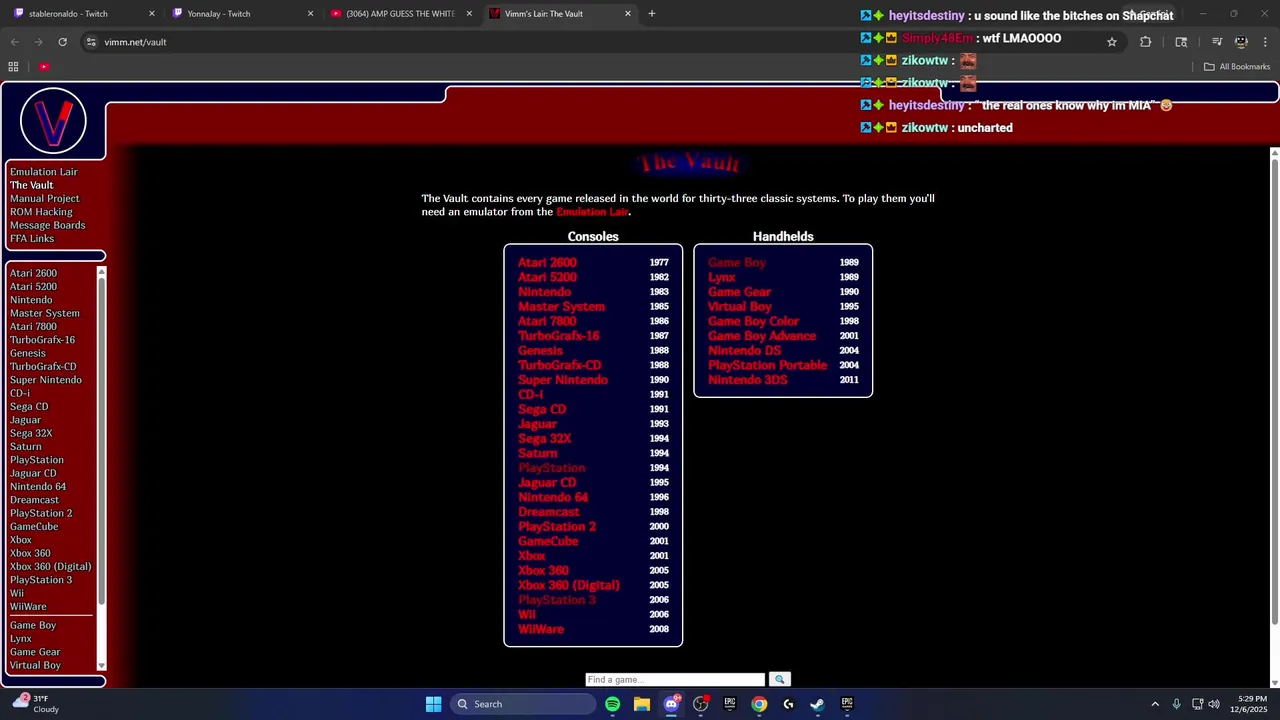Screen dimensions: 1280x720
Task: Open the Windows Start menu
Action: (x=433, y=704)
